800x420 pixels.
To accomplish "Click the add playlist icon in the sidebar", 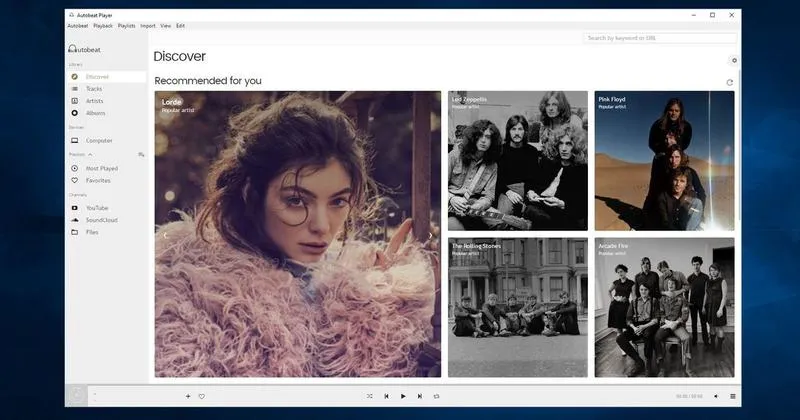I will (141, 155).
